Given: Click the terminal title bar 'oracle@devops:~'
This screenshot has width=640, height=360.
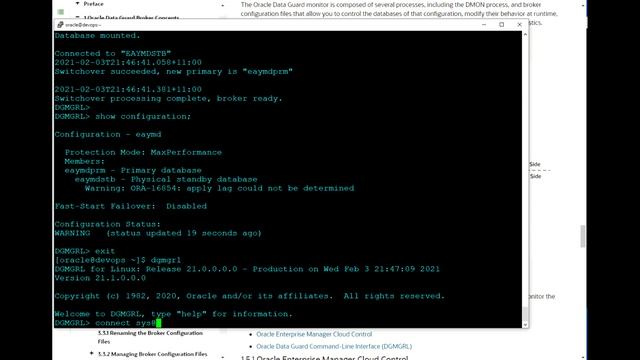Looking at the screenshot, I should coord(83,25).
